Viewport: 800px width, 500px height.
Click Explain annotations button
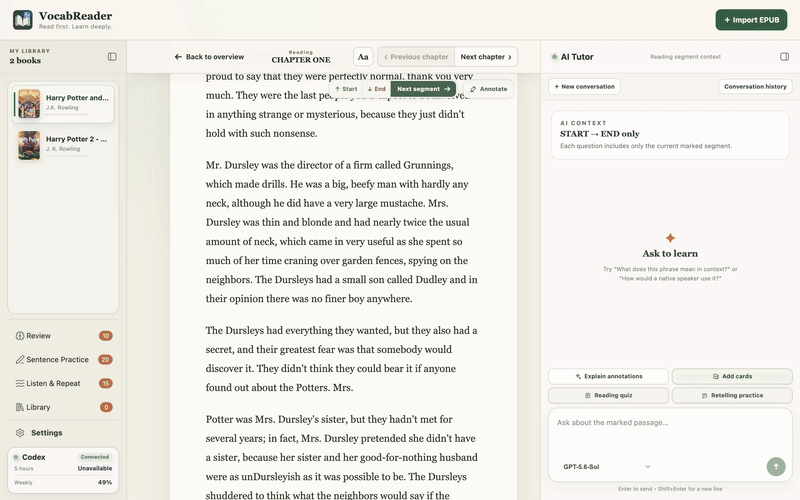click(x=608, y=377)
